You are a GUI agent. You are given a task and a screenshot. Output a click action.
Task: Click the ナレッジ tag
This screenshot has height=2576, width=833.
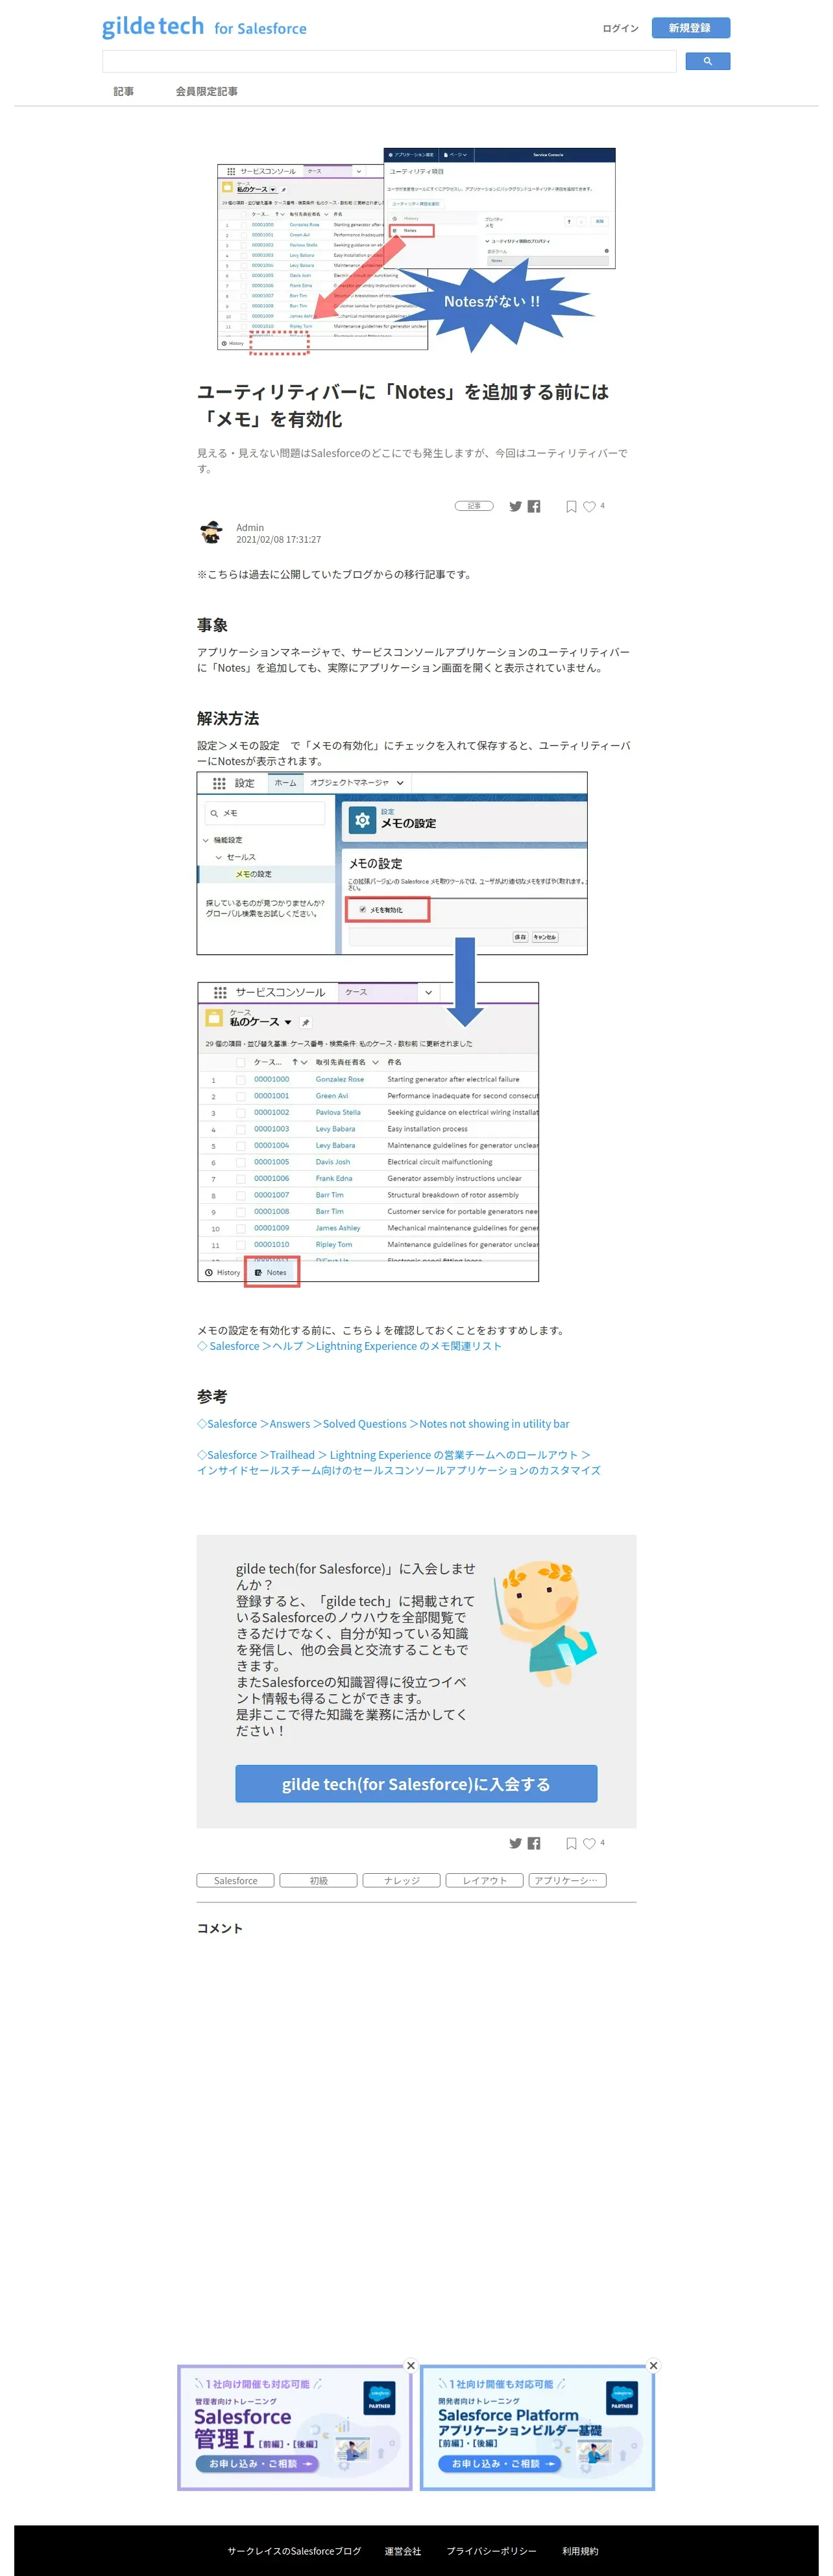click(x=402, y=1880)
